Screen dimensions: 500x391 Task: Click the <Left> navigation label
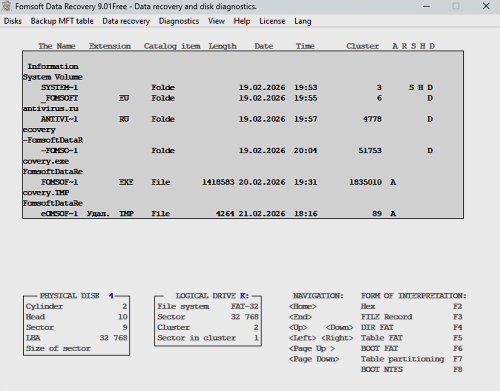click(x=303, y=338)
